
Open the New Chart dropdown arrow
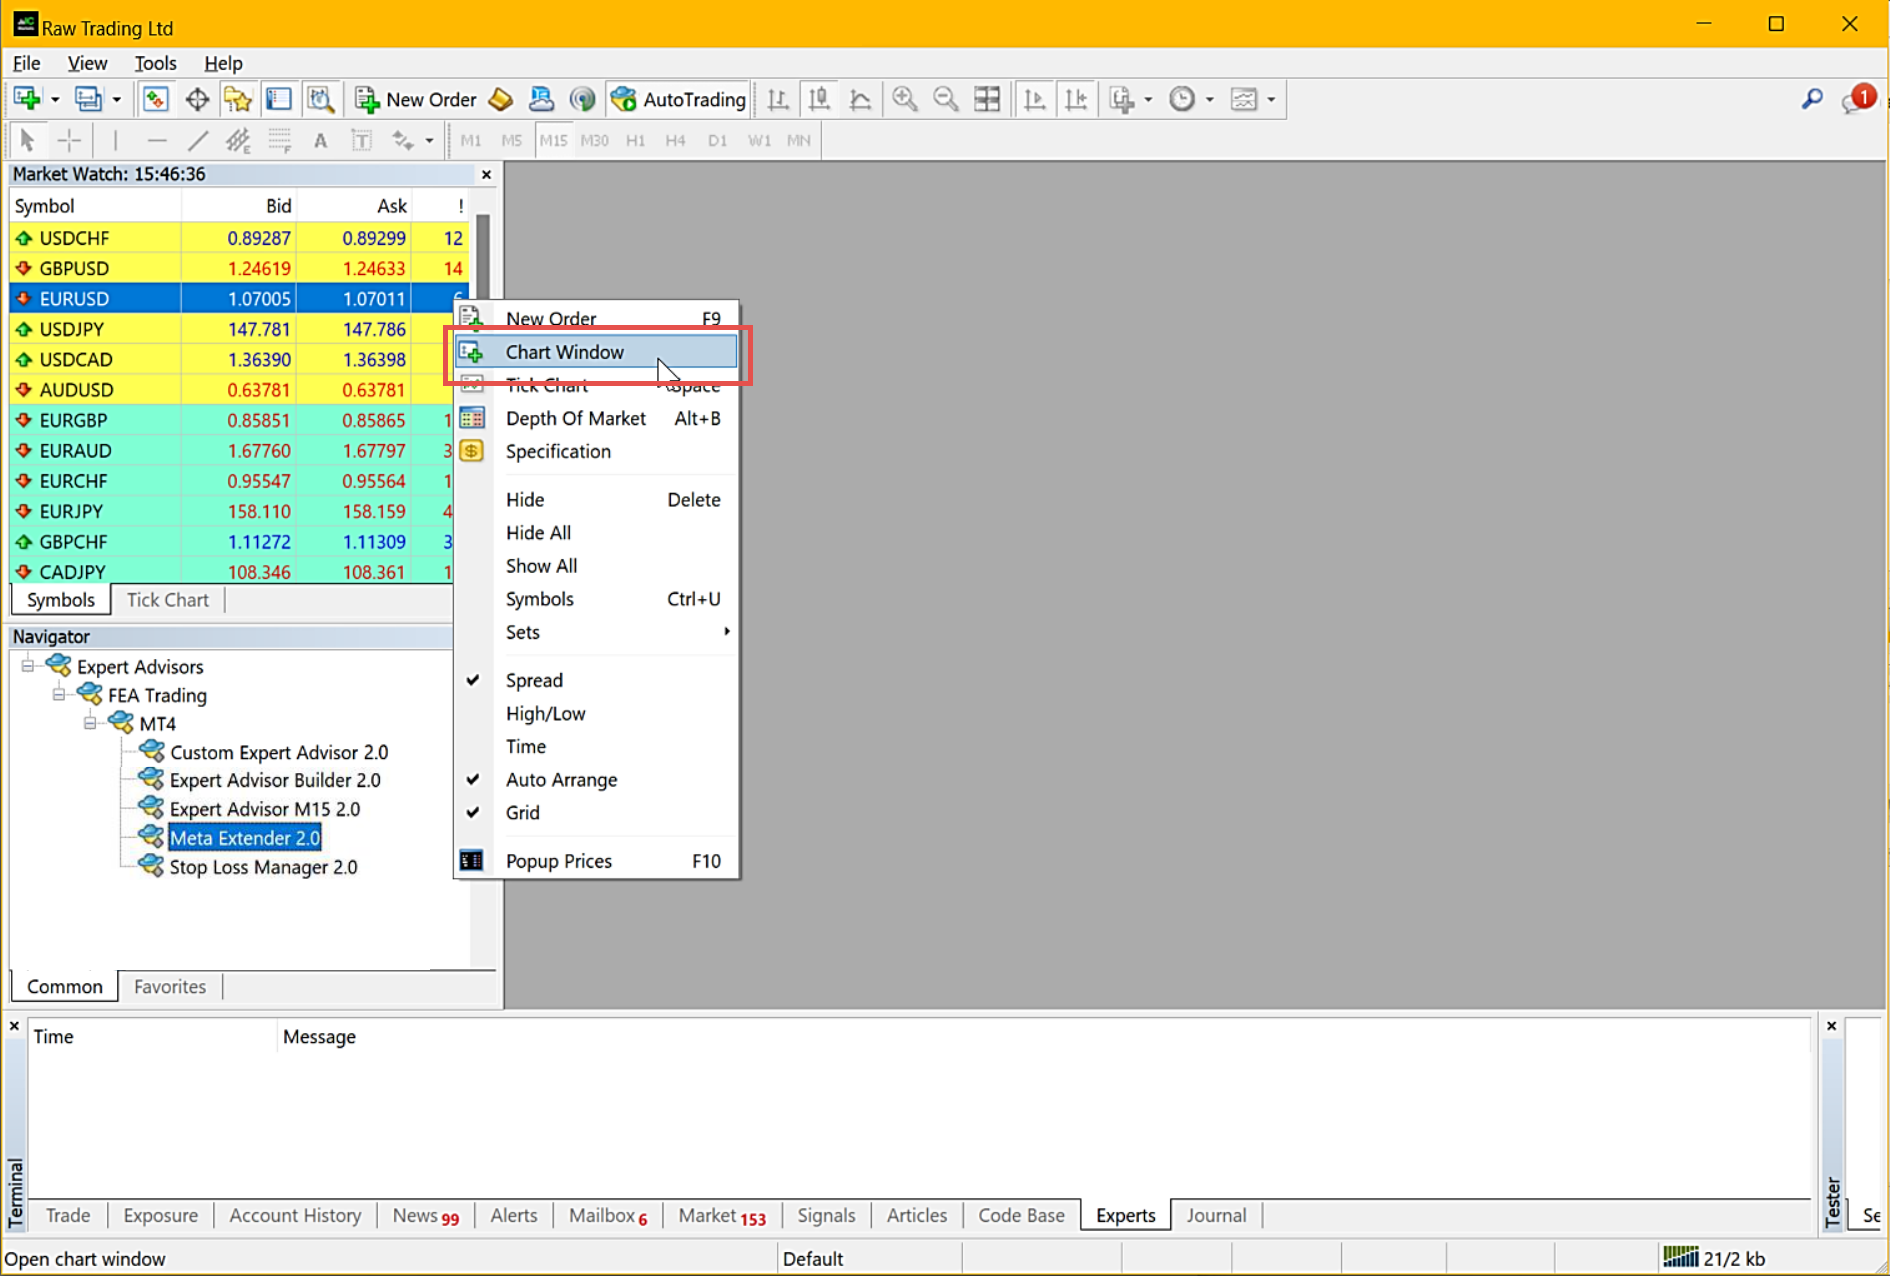pos(55,100)
